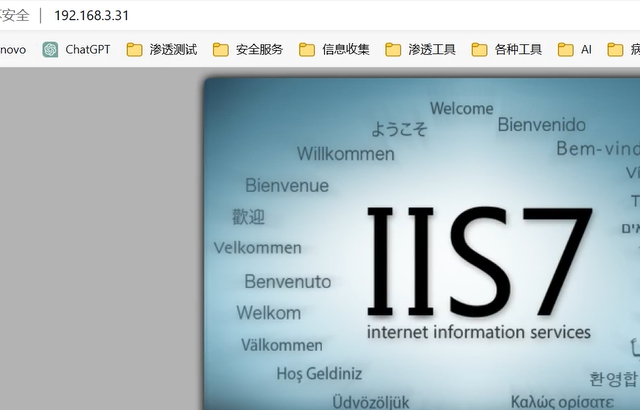Click the 'Welcome' text in IIS image

tap(461, 108)
